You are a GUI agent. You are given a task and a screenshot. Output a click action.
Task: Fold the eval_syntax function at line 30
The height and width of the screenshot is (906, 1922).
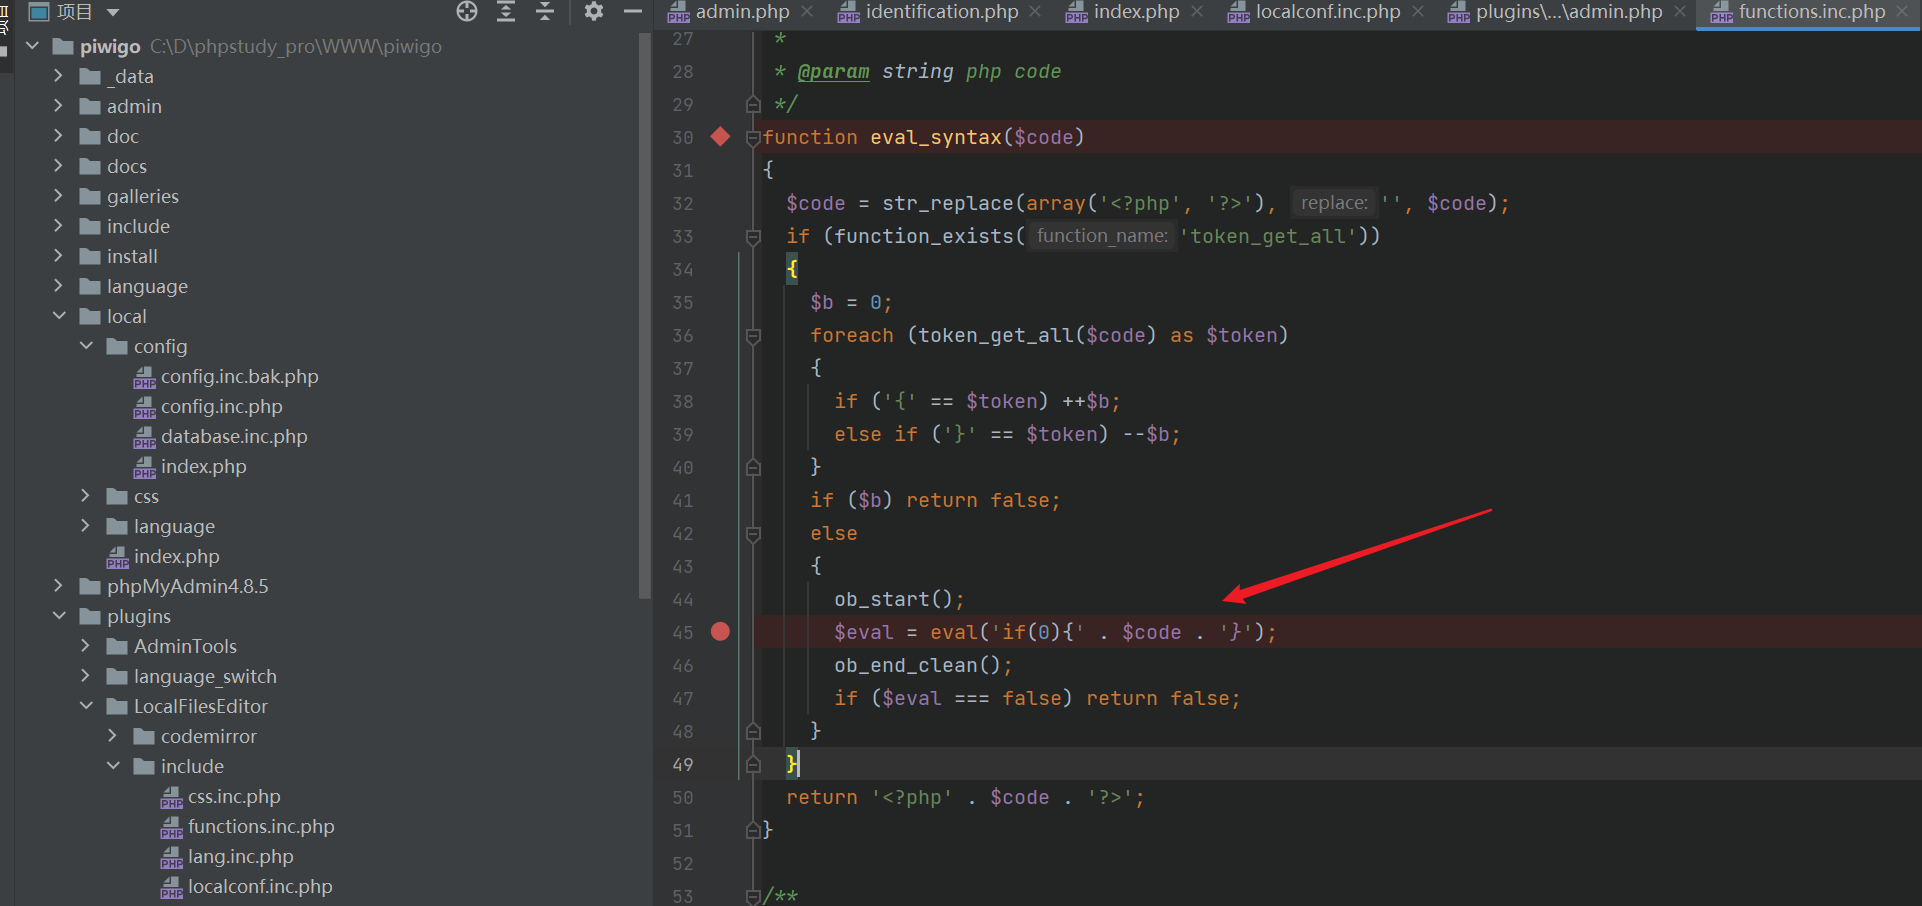pos(754,138)
